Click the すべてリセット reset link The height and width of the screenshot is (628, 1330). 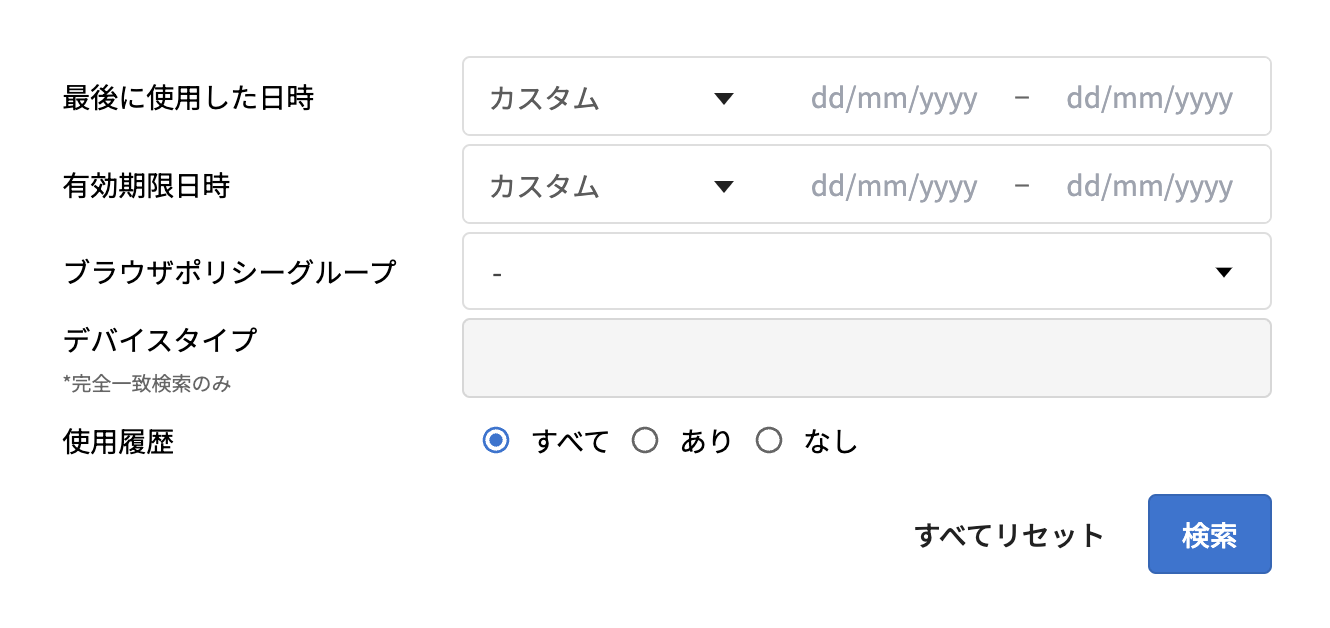(1009, 534)
